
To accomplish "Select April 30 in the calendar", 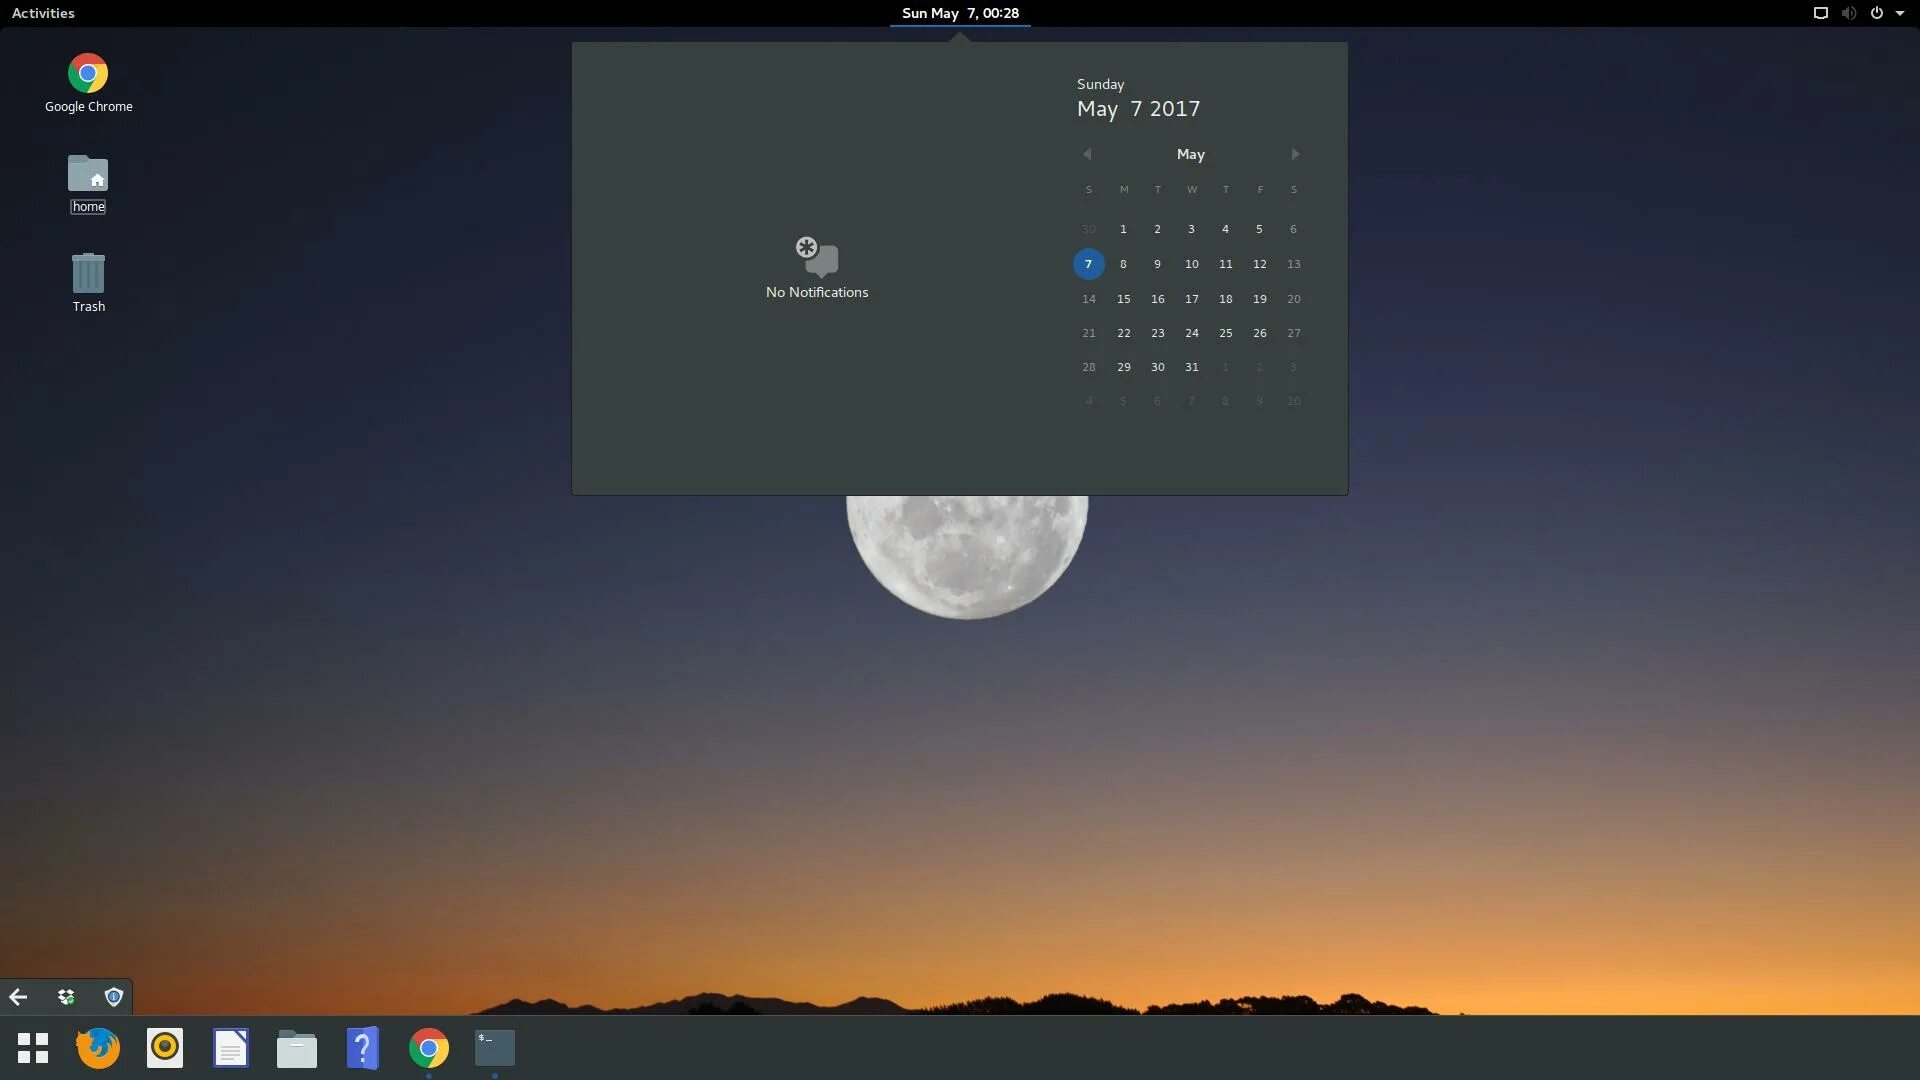I will pyautogui.click(x=1089, y=229).
